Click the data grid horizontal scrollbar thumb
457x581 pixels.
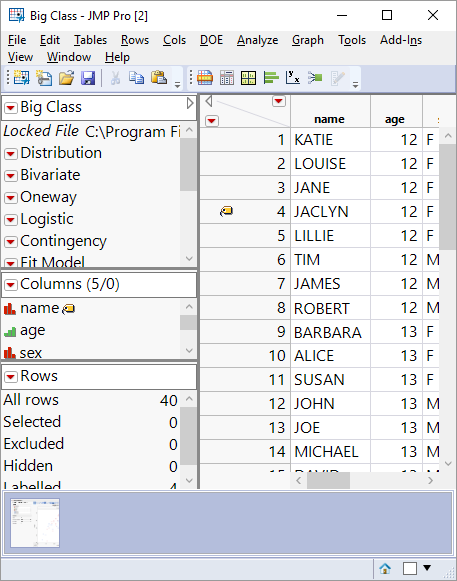(x=328, y=481)
